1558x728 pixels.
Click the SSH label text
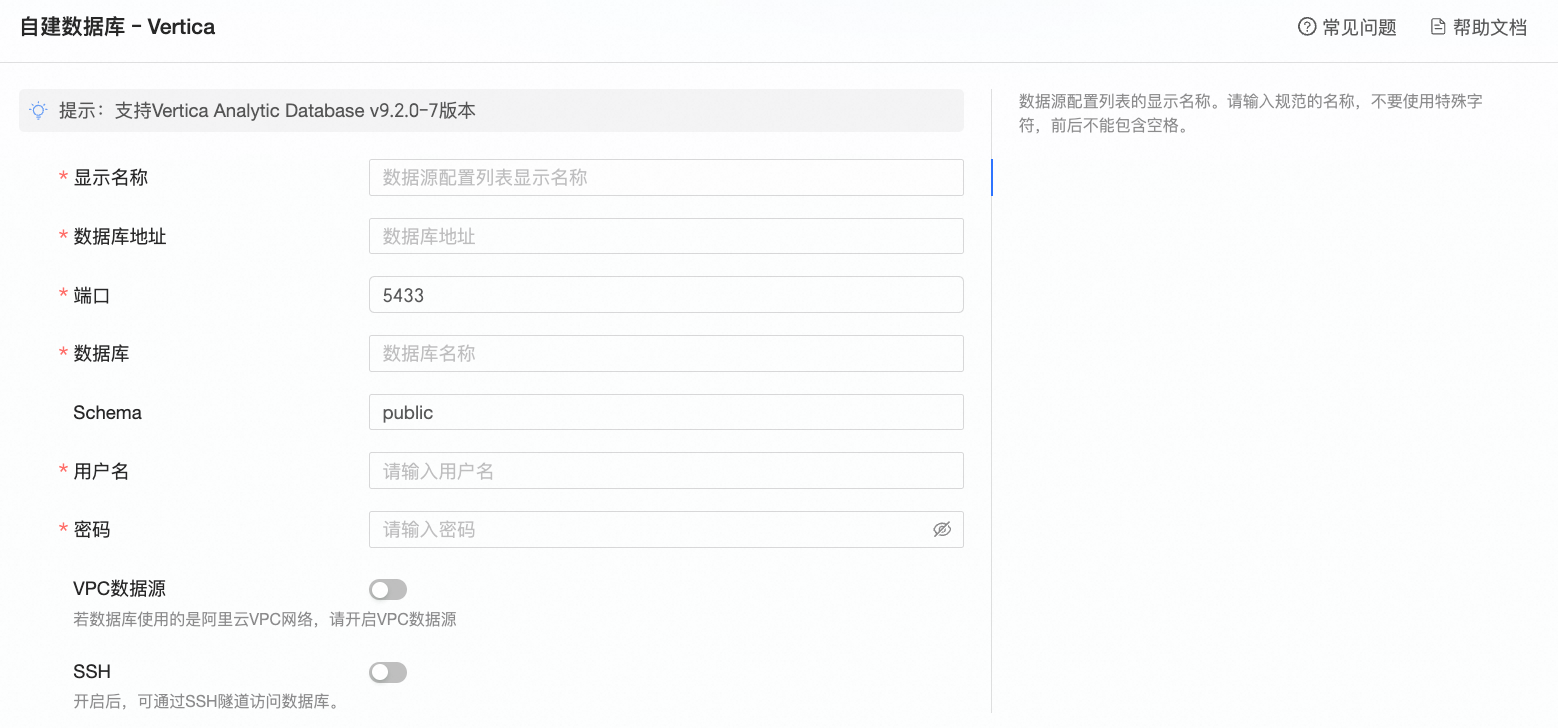pyautogui.click(x=92, y=671)
